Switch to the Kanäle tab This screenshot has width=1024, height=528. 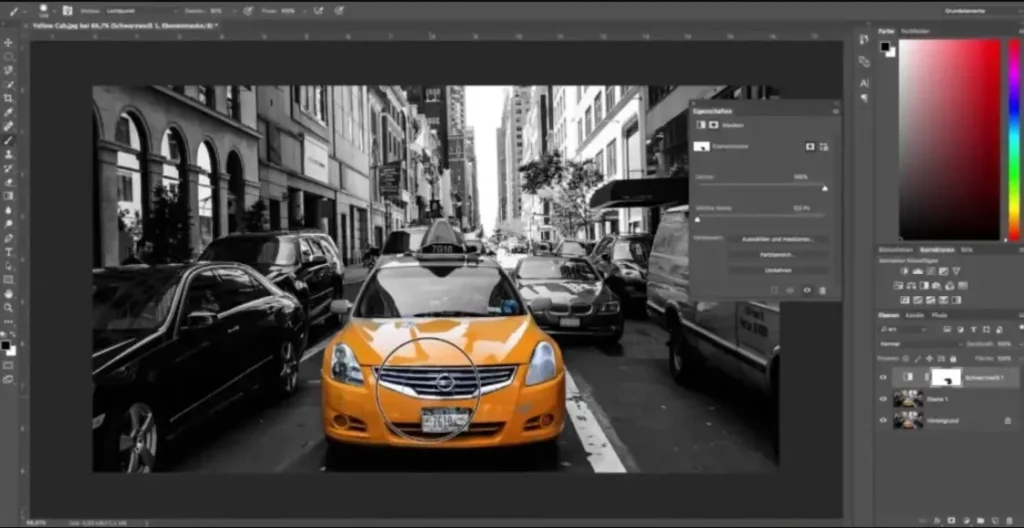(x=914, y=315)
